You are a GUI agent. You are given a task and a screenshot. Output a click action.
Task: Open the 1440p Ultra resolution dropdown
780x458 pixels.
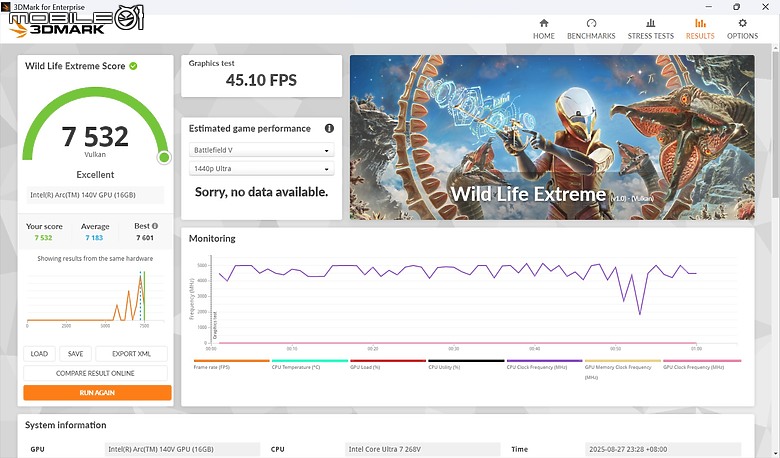tap(261, 169)
